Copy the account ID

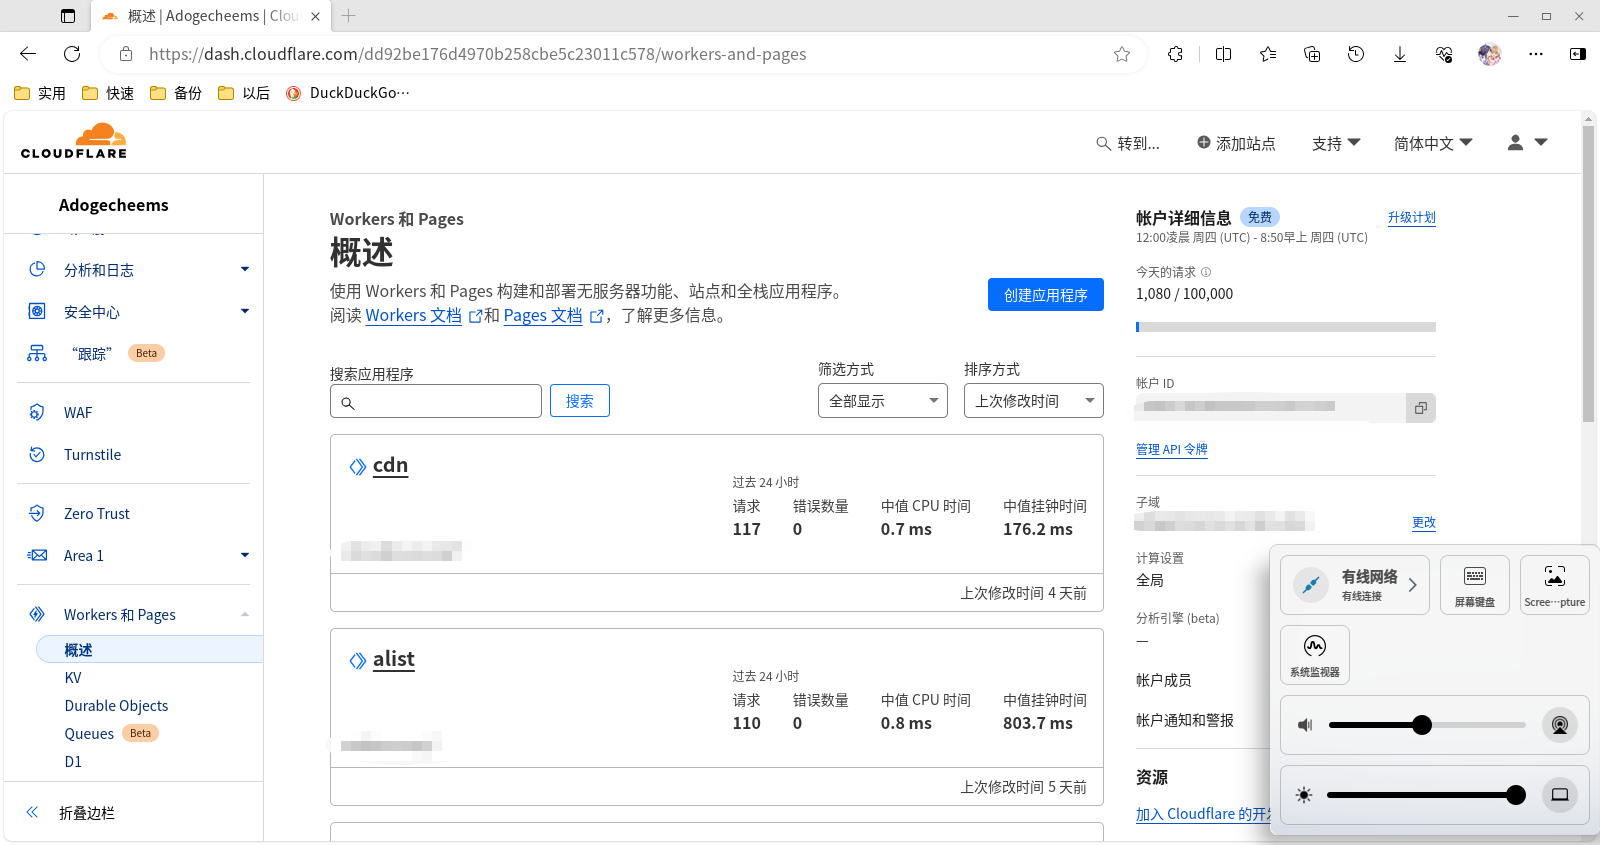(x=1421, y=408)
